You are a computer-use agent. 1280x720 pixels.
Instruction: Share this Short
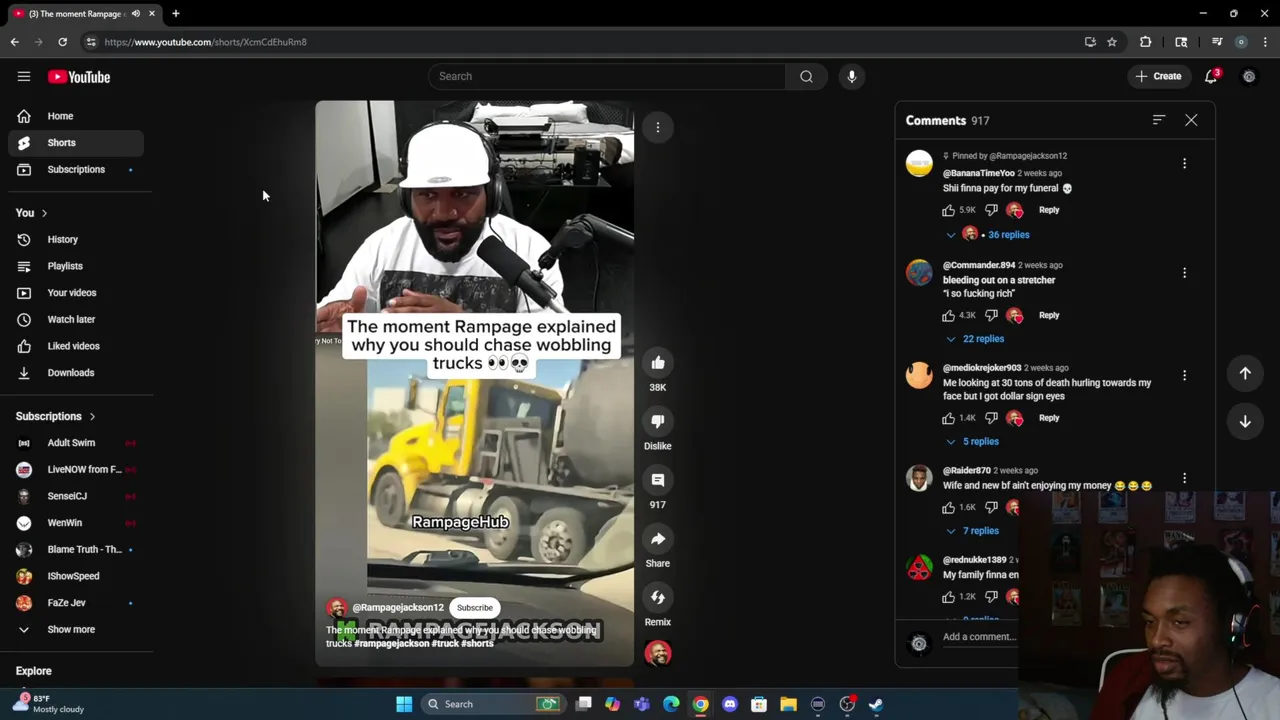coord(658,539)
